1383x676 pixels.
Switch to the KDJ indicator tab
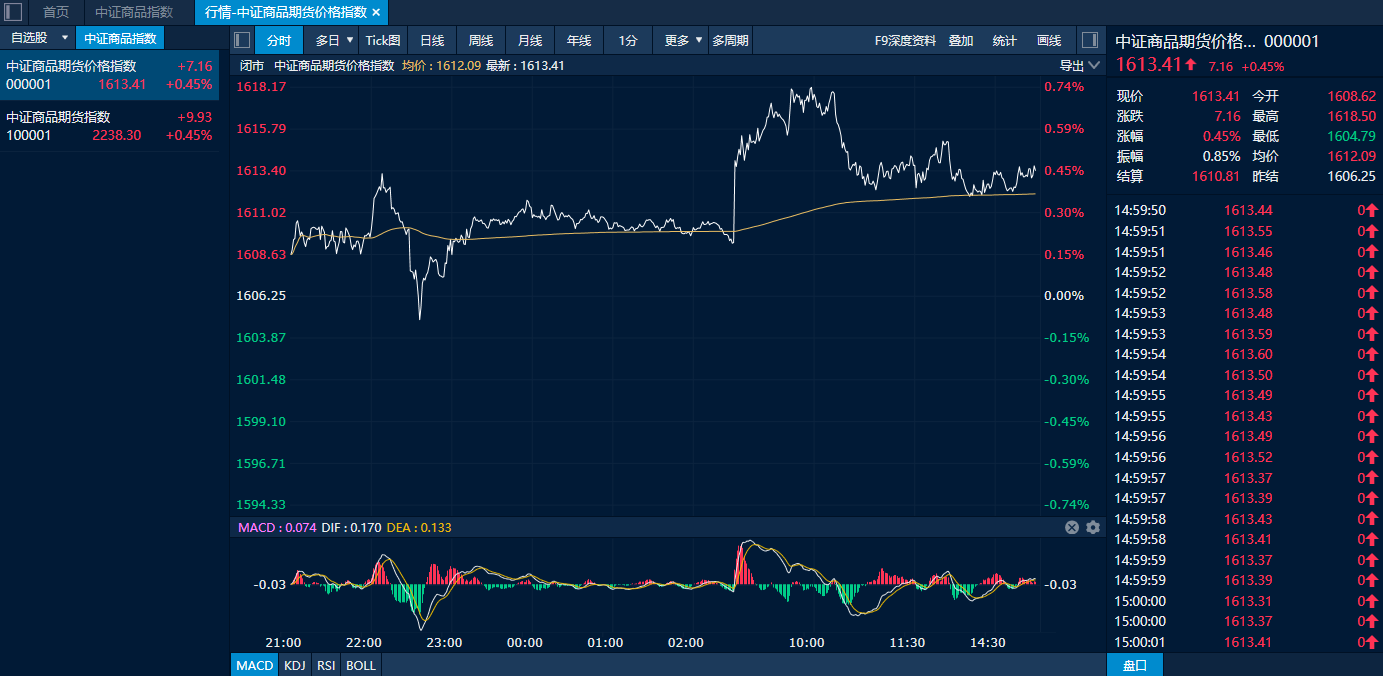pos(294,665)
